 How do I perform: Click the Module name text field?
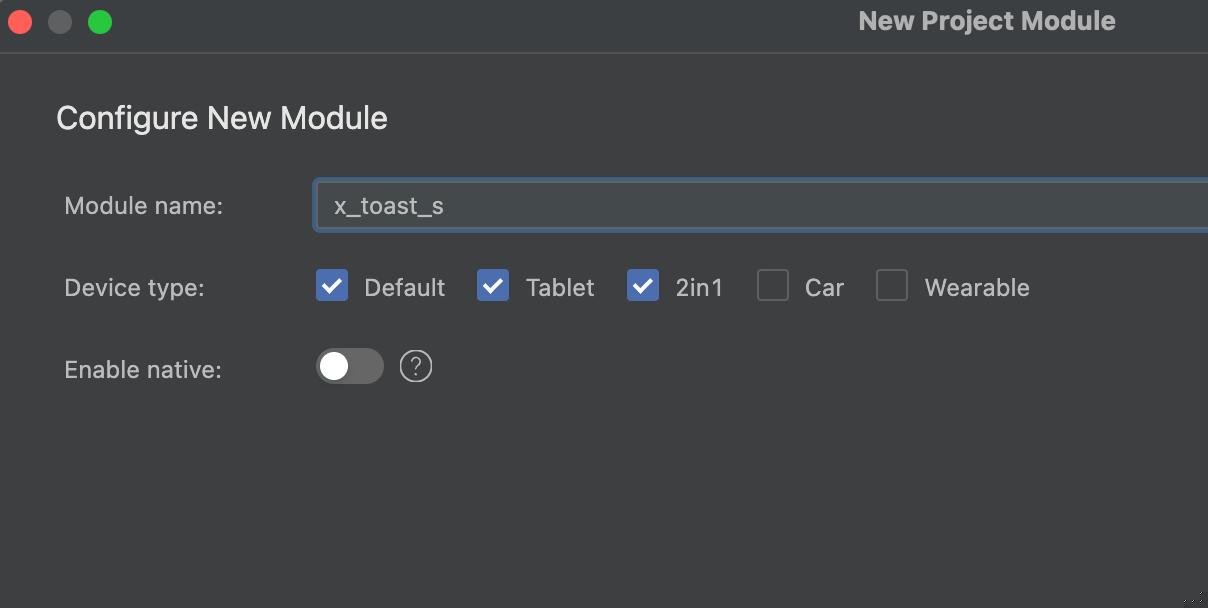pos(760,206)
